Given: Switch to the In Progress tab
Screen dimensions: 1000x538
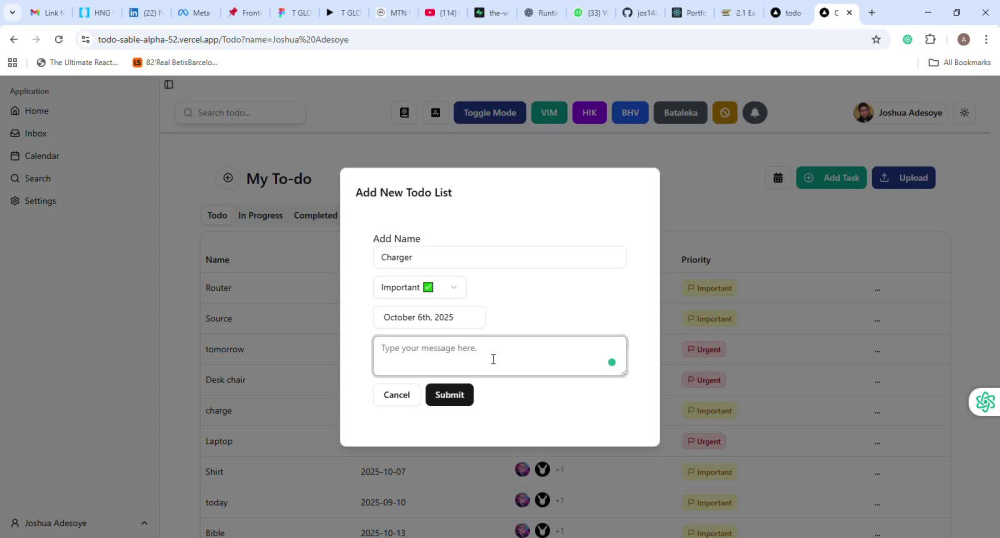Looking at the screenshot, I should pyautogui.click(x=260, y=215).
